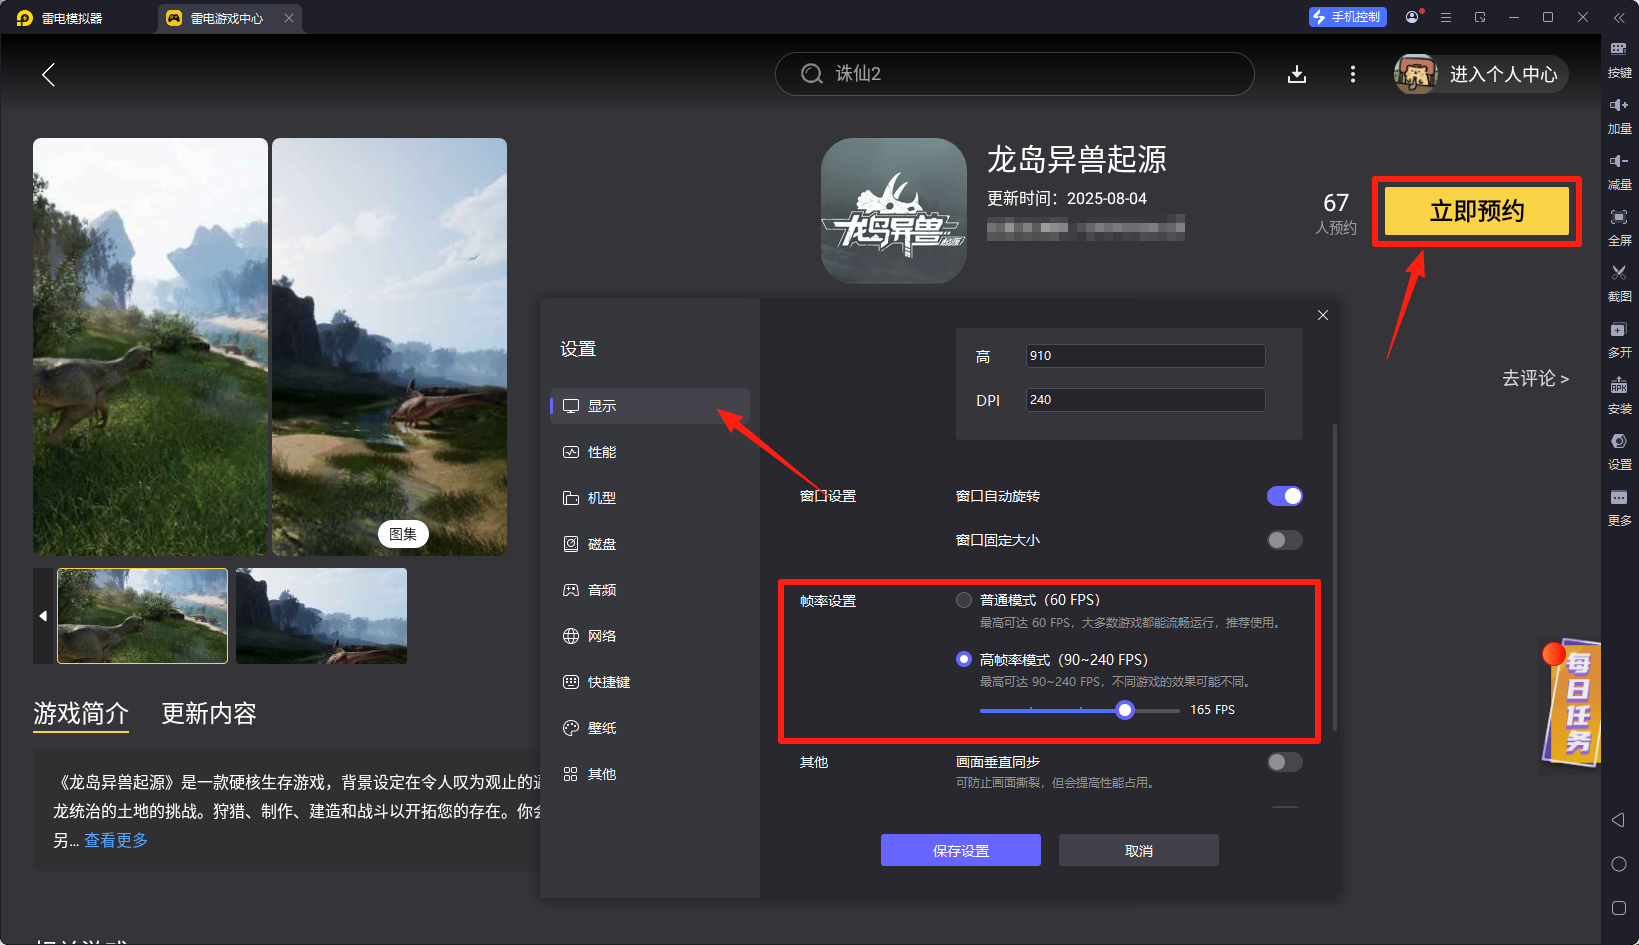The height and width of the screenshot is (945, 1639).
Task: Open the 其他 settings category
Action: tap(649, 774)
